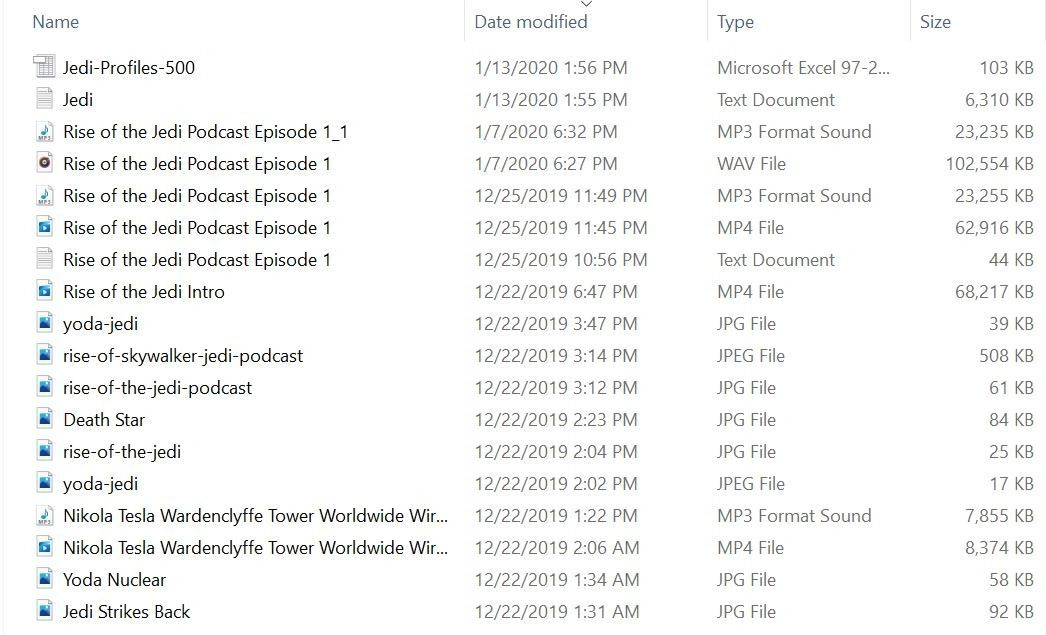Sort files by the Name column header
The image size is (1046, 635).
pos(55,22)
